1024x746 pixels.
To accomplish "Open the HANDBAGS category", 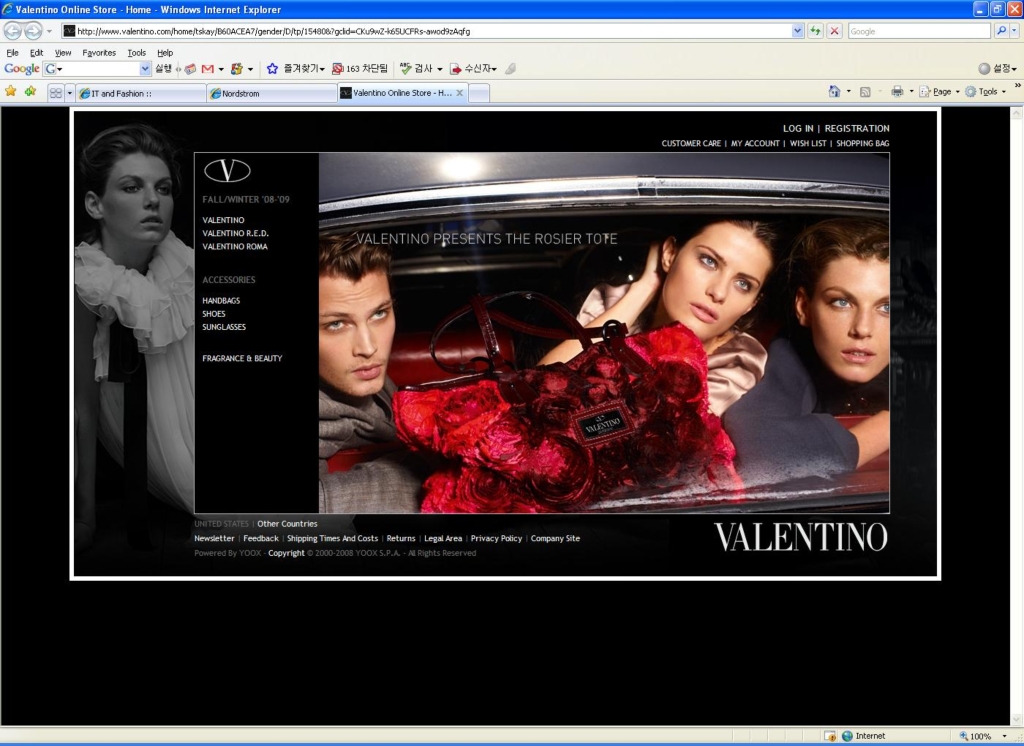I will tap(221, 300).
